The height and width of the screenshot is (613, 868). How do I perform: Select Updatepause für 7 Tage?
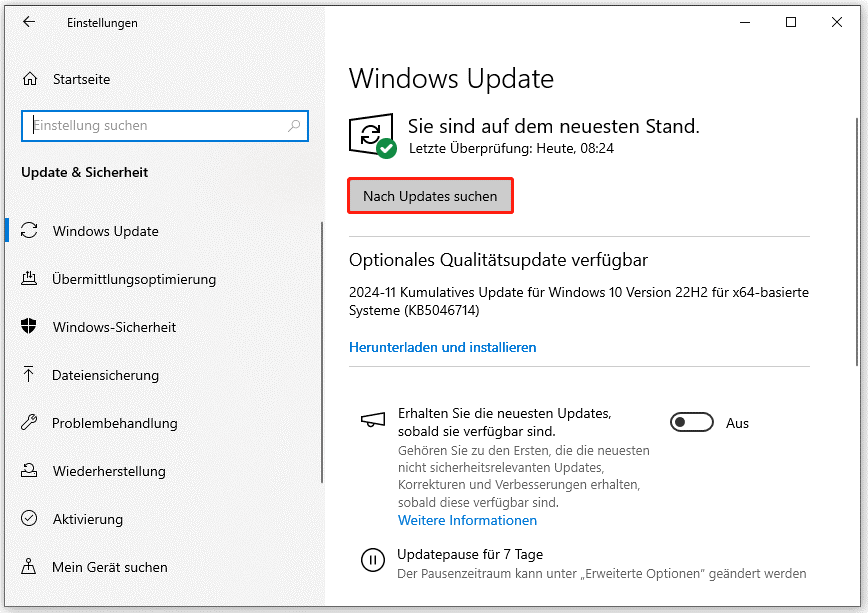(x=470, y=554)
